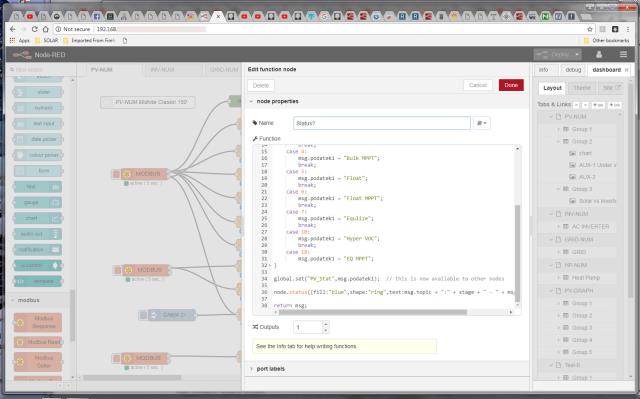Toggle the bottom MODBUS node's left button
Viewport: 640px width, 399px height.
pyautogui.click(x=116, y=358)
